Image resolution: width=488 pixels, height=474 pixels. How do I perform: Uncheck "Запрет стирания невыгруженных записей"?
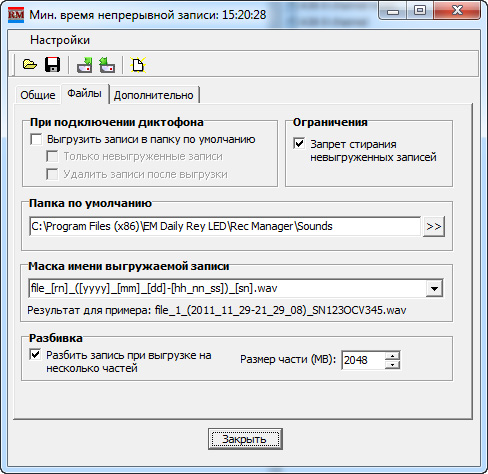[x=299, y=144]
